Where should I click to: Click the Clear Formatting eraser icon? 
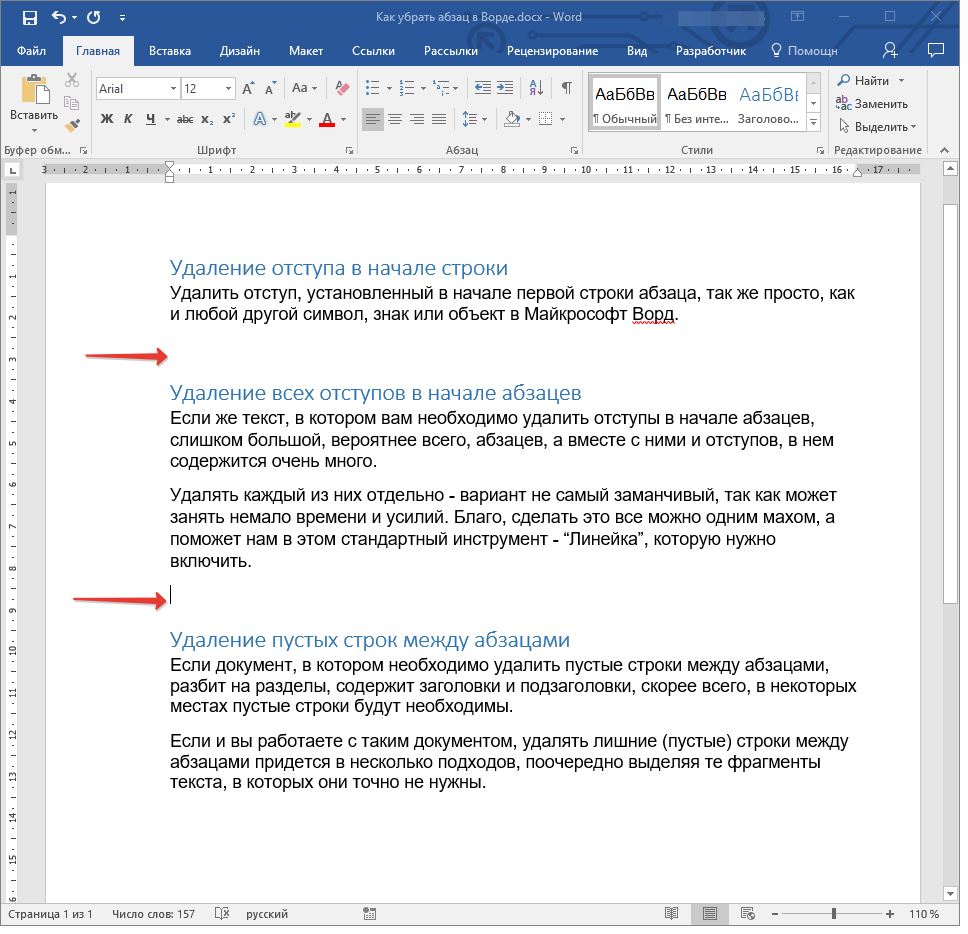[x=343, y=88]
